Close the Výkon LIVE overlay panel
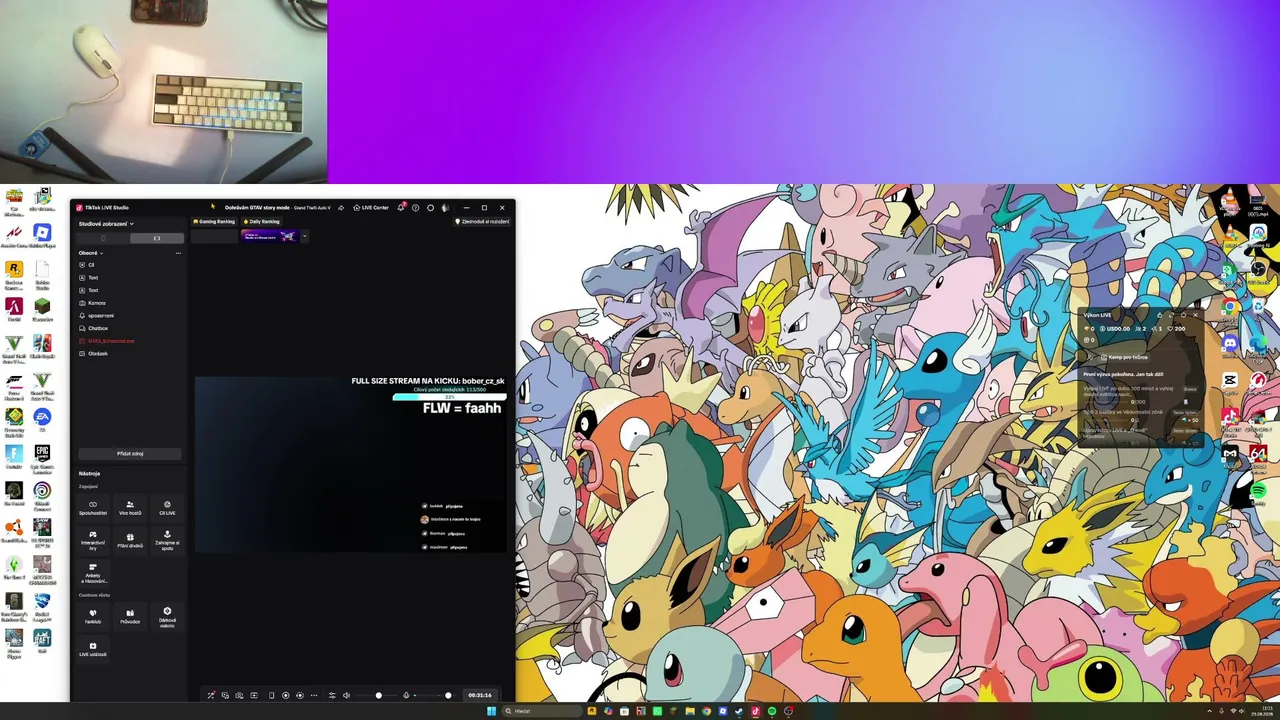The image size is (1280, 720). (1194, 315)
